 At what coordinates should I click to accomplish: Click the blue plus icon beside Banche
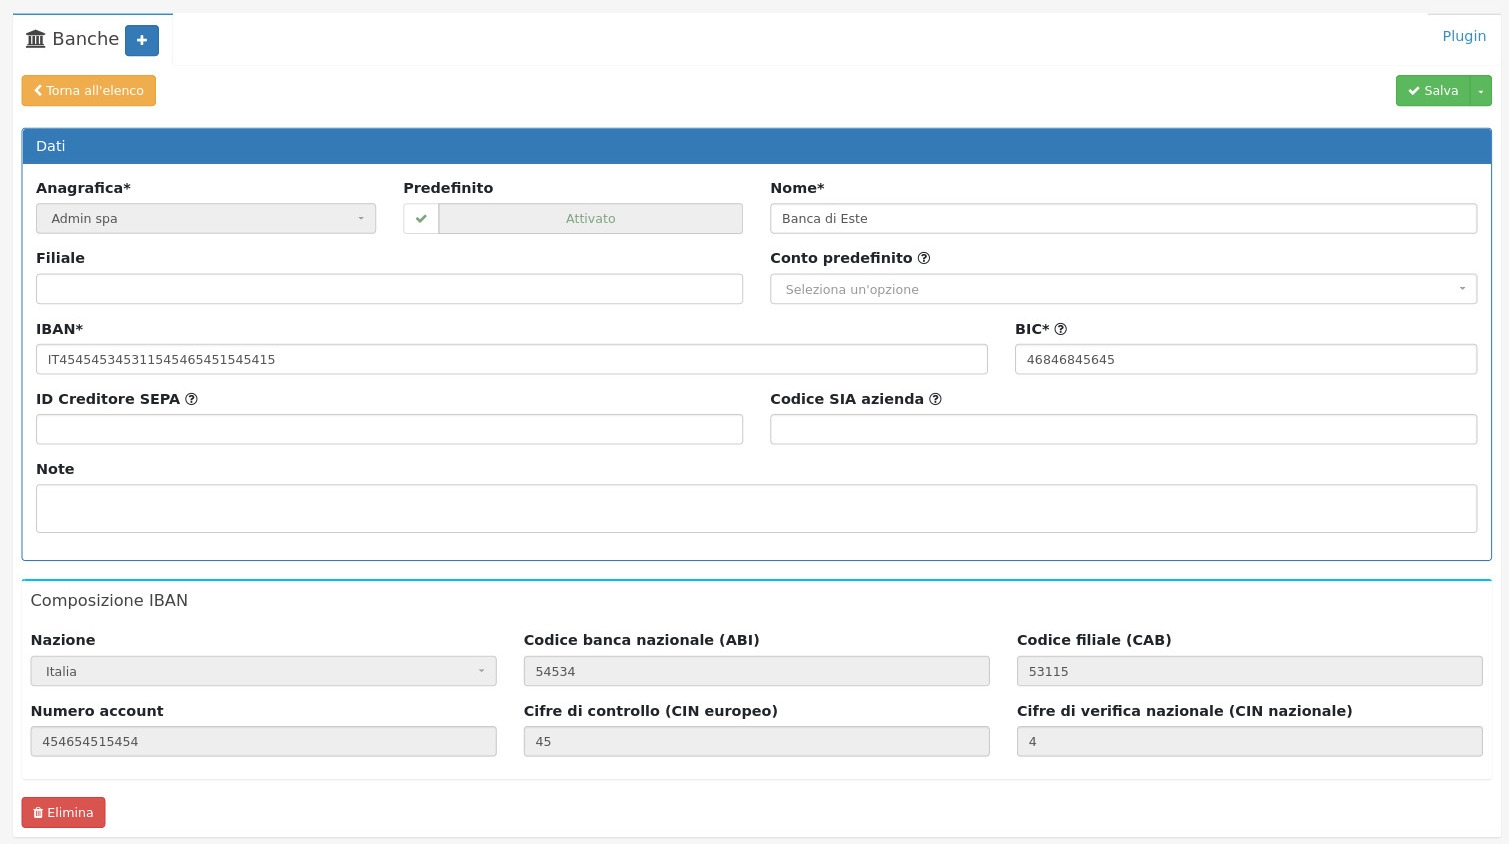tap(141, 40)
